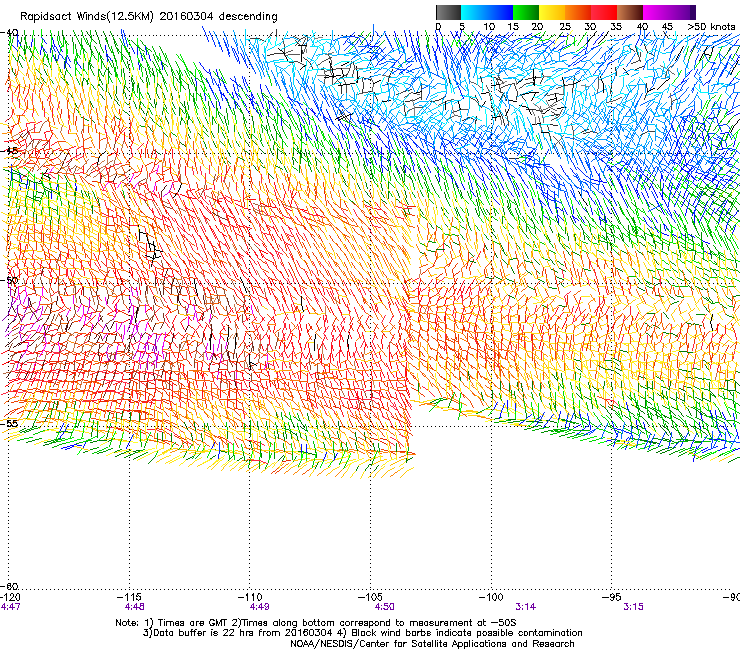
Task: Click the '20160304' date in the title
Action: click(186, 16)
